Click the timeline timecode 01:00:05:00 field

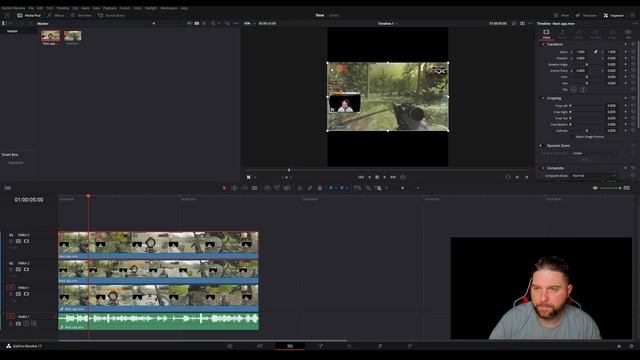29,200
